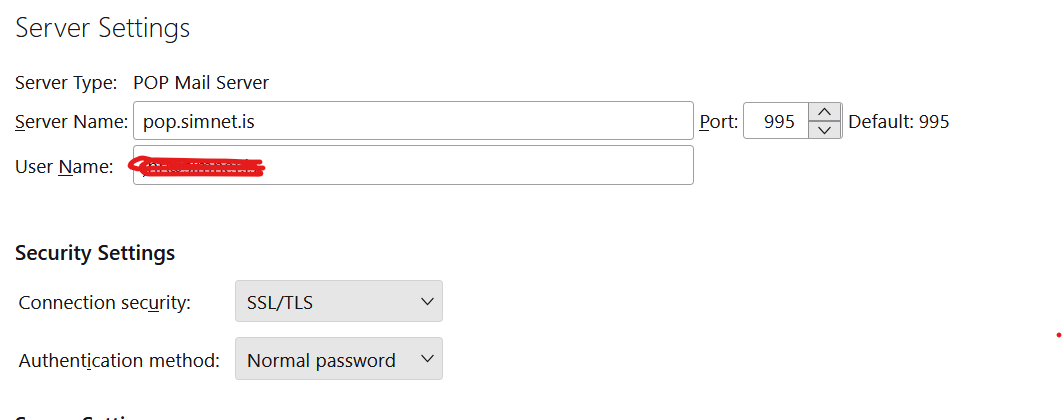Click the POP Mail Server text

[x=200, y=83]
